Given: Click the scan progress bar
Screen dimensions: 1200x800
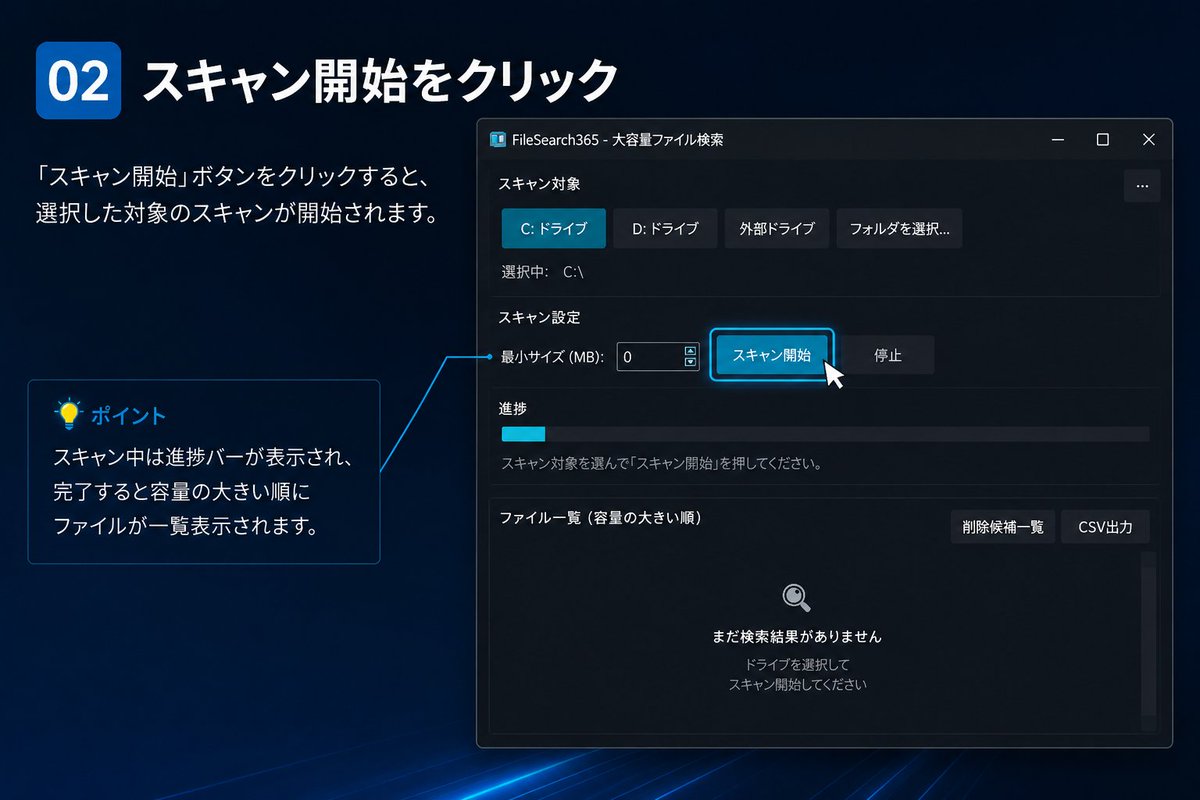Looking at the screenshot, I should tap(825, 434).
